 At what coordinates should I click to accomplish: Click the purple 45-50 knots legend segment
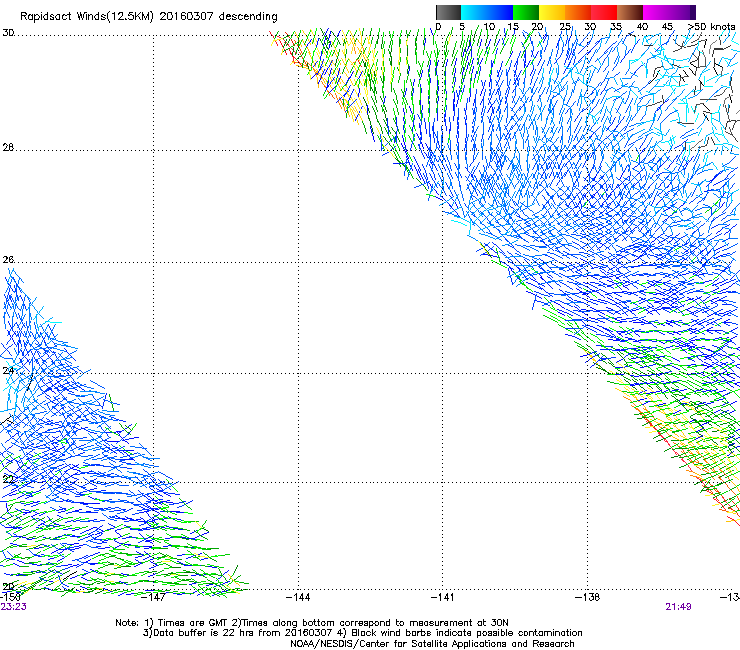[682, 12]
